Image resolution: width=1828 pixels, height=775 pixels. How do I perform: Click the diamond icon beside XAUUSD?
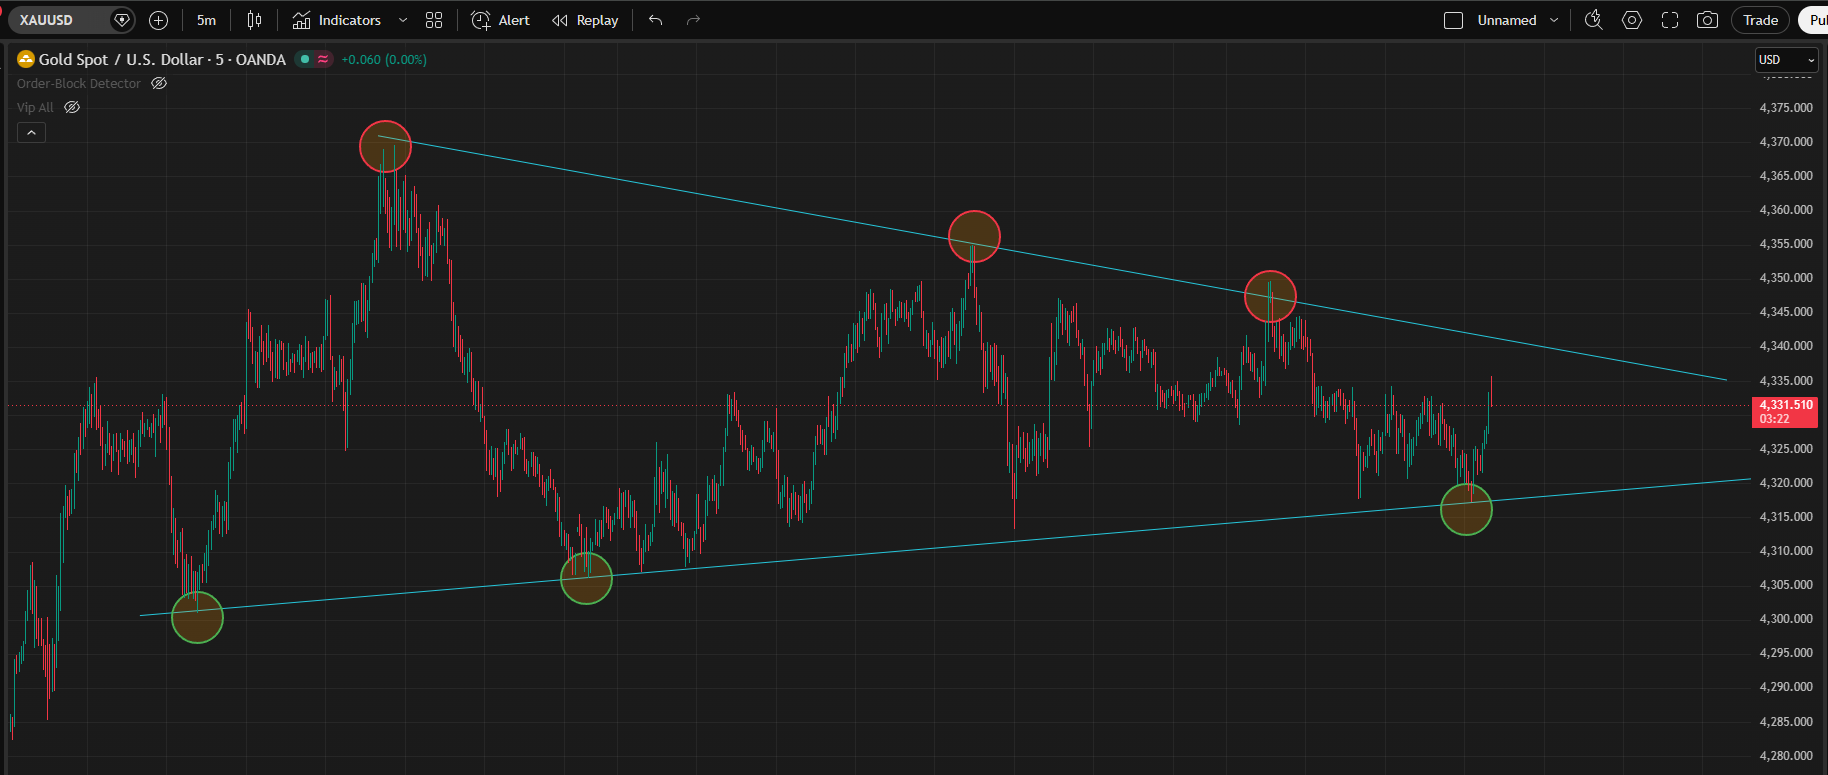click(122, 20)
